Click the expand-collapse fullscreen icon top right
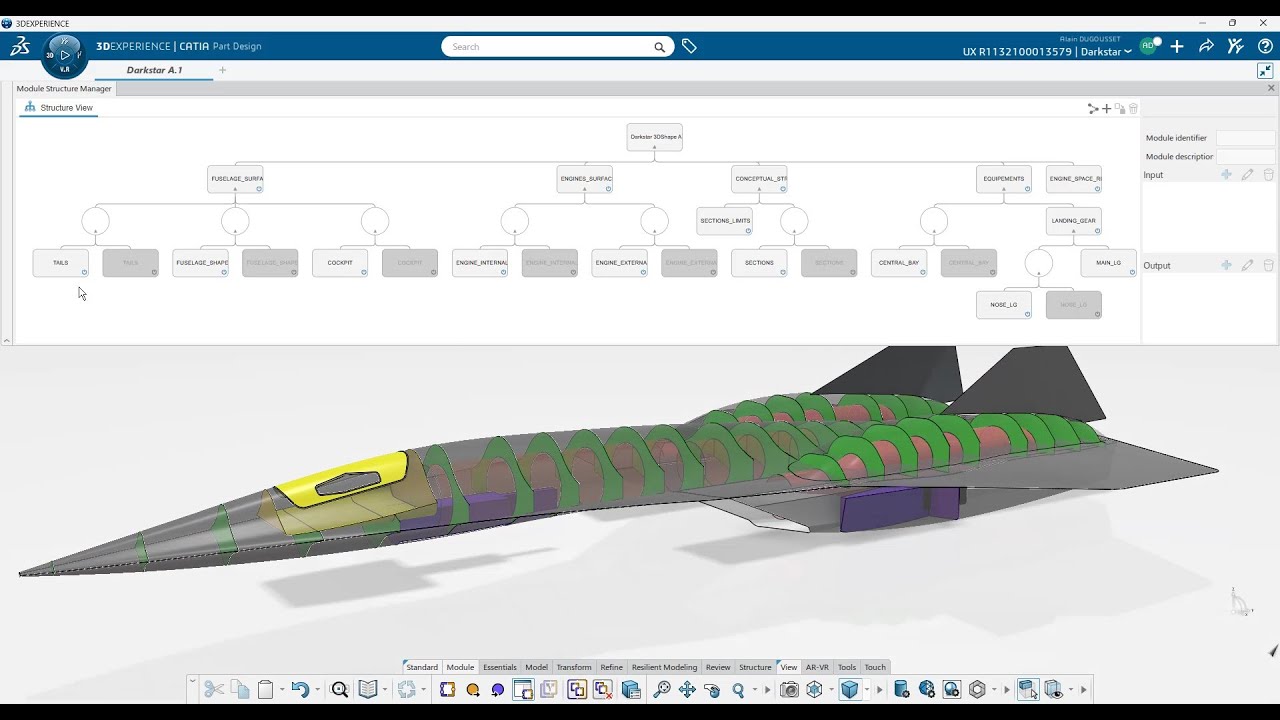The height and width of the screenshot is (720, 1280). click(x=1265, y=71)
